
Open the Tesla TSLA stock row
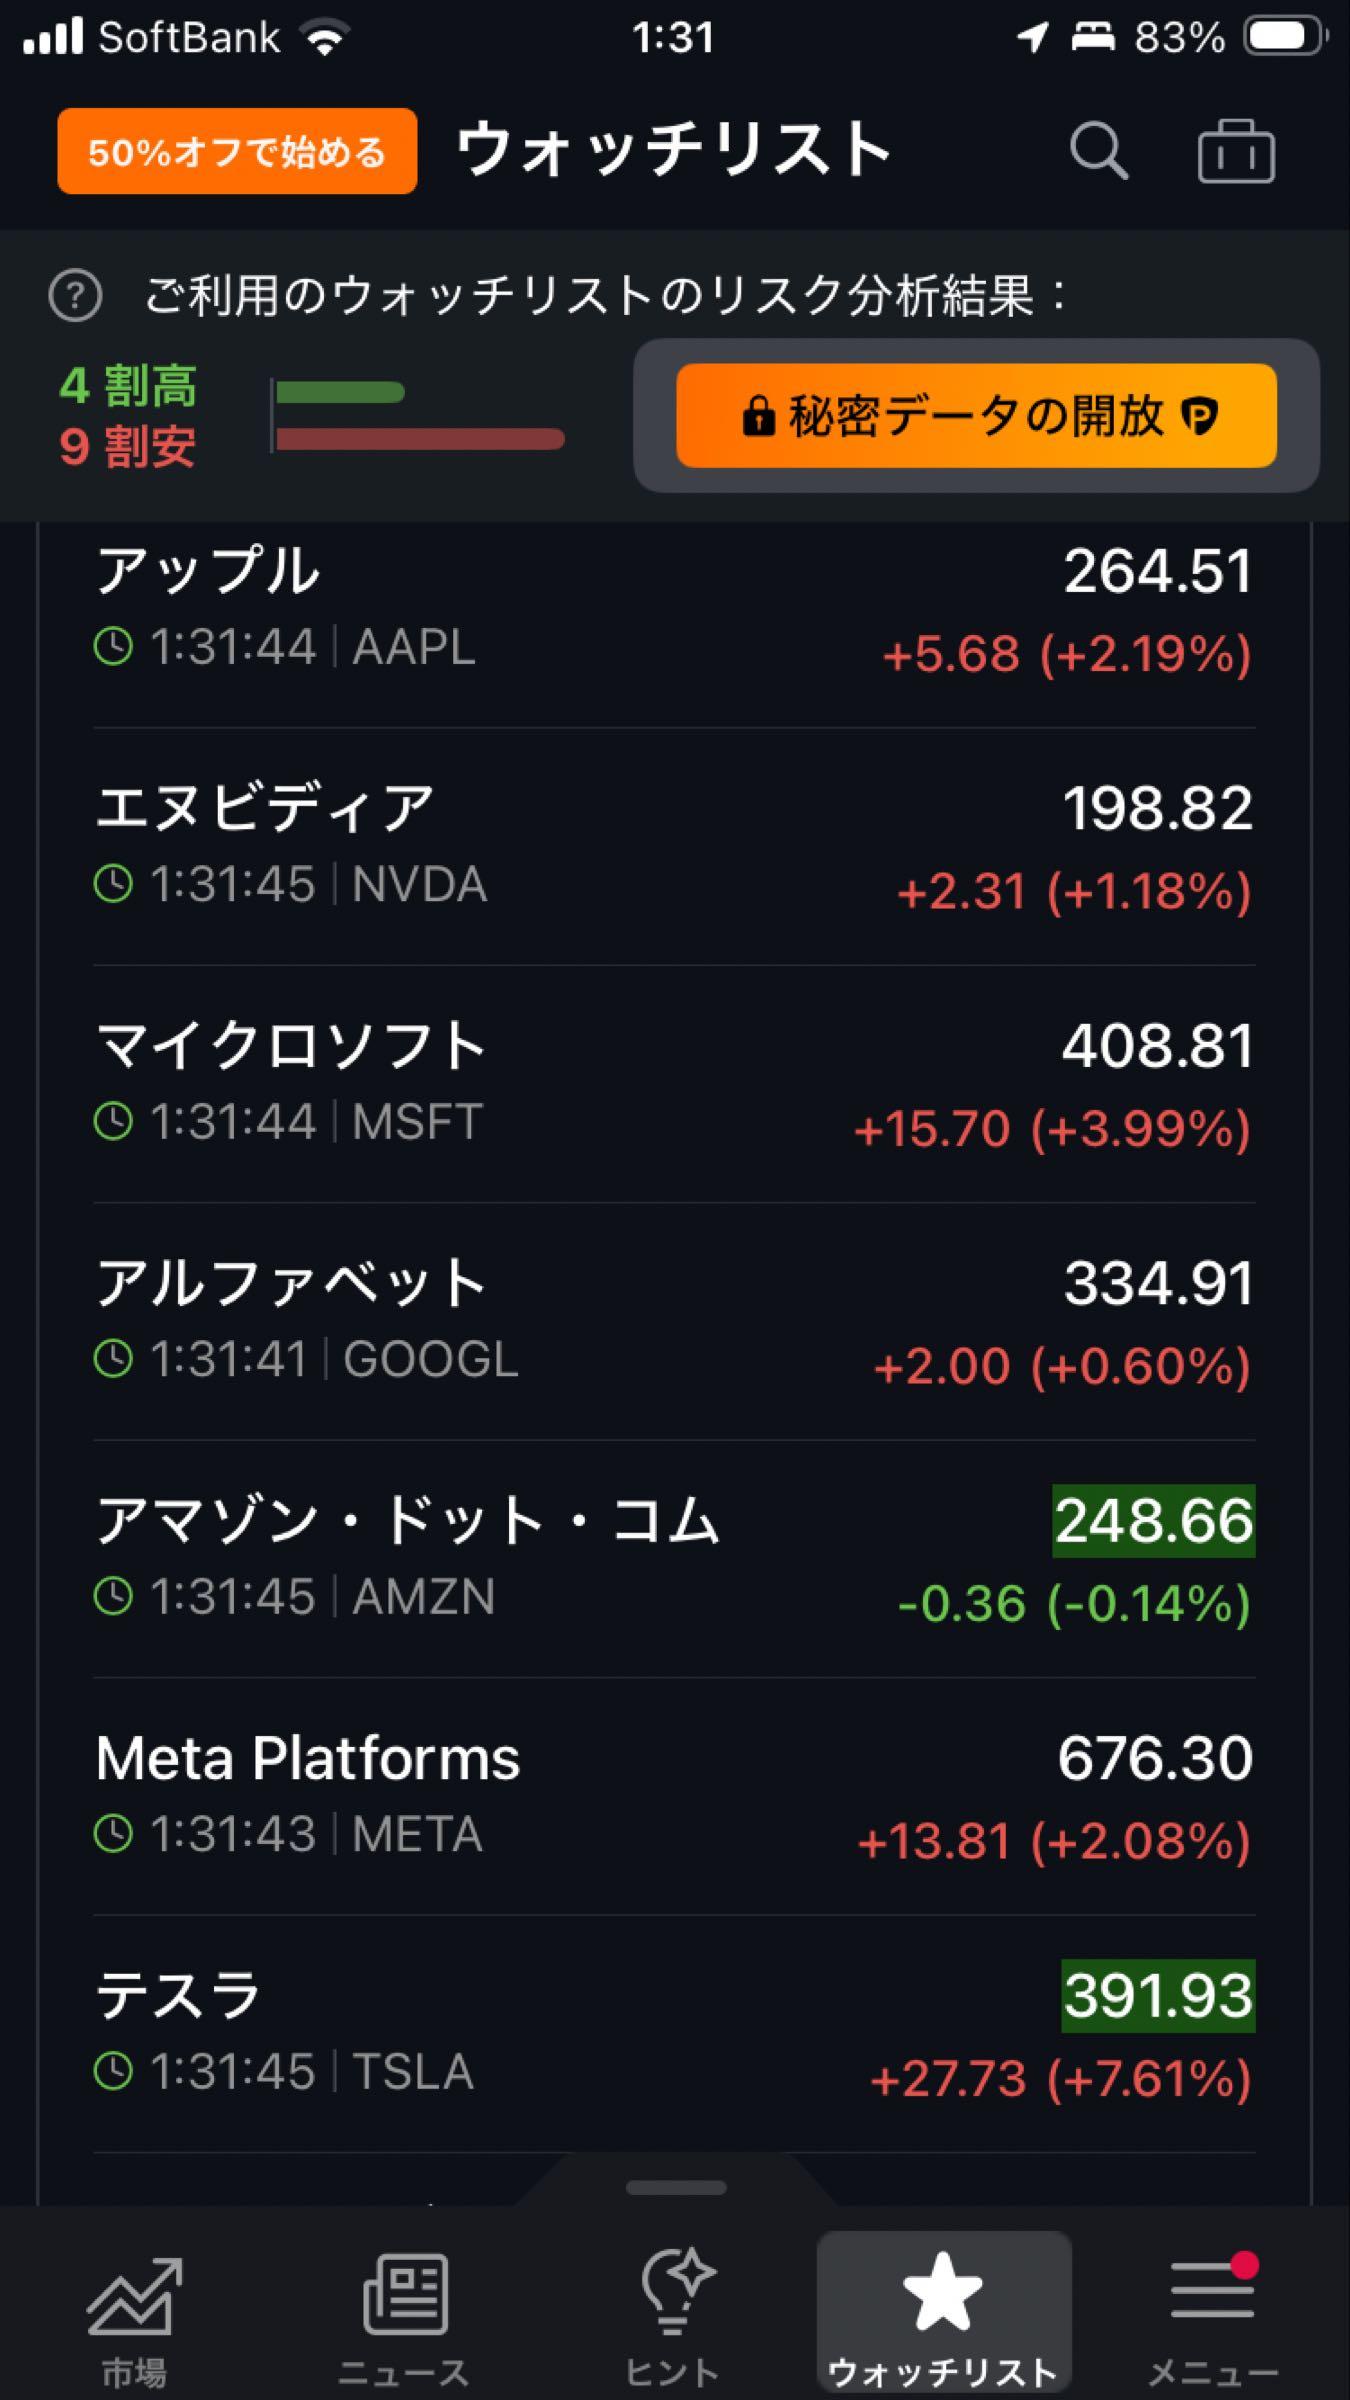coord(674,2033)
